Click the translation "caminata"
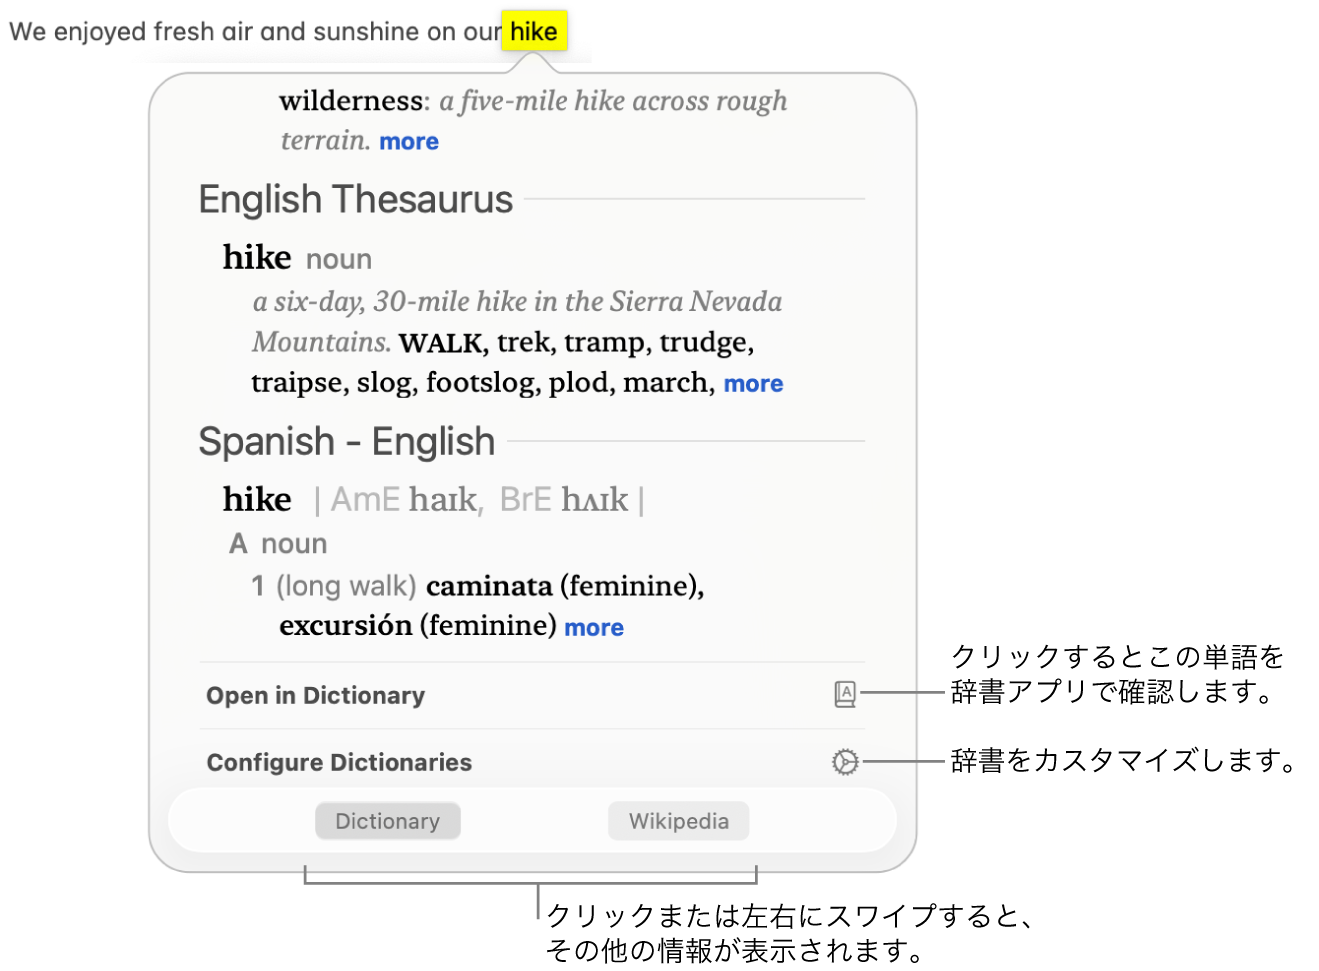Viewport: 1319px width, 971px height. tap(489, 586)
